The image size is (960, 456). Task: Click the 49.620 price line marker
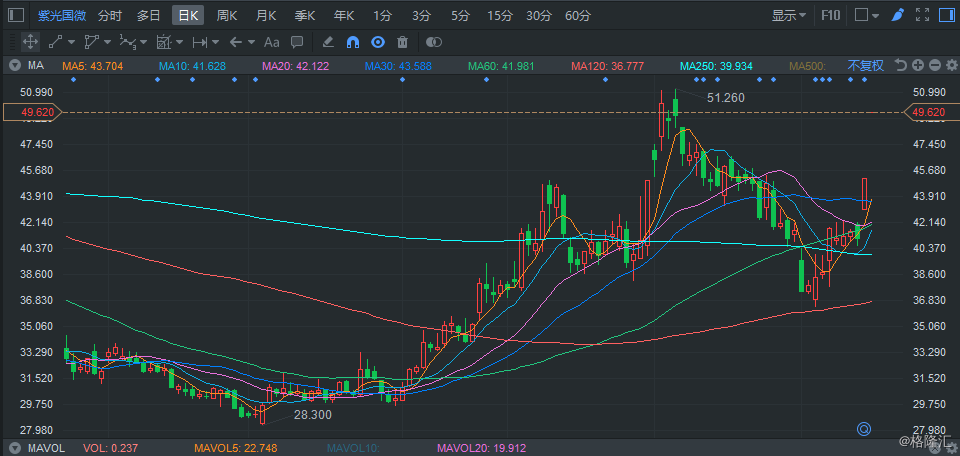22,113
